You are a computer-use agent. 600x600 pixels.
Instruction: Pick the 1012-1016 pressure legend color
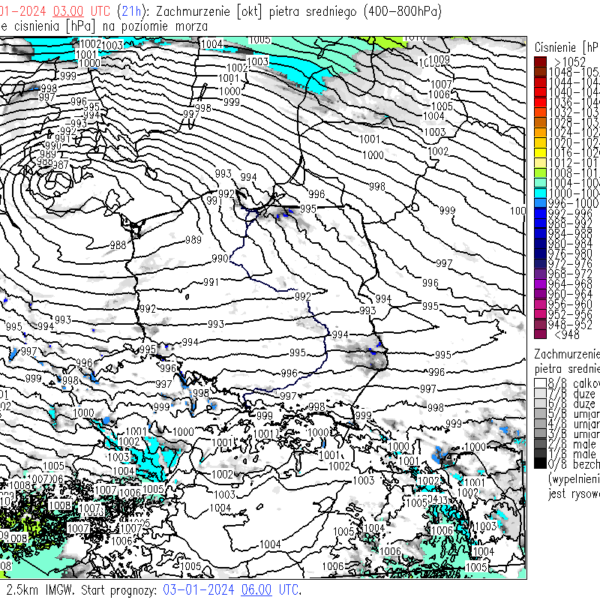[542, 161]
